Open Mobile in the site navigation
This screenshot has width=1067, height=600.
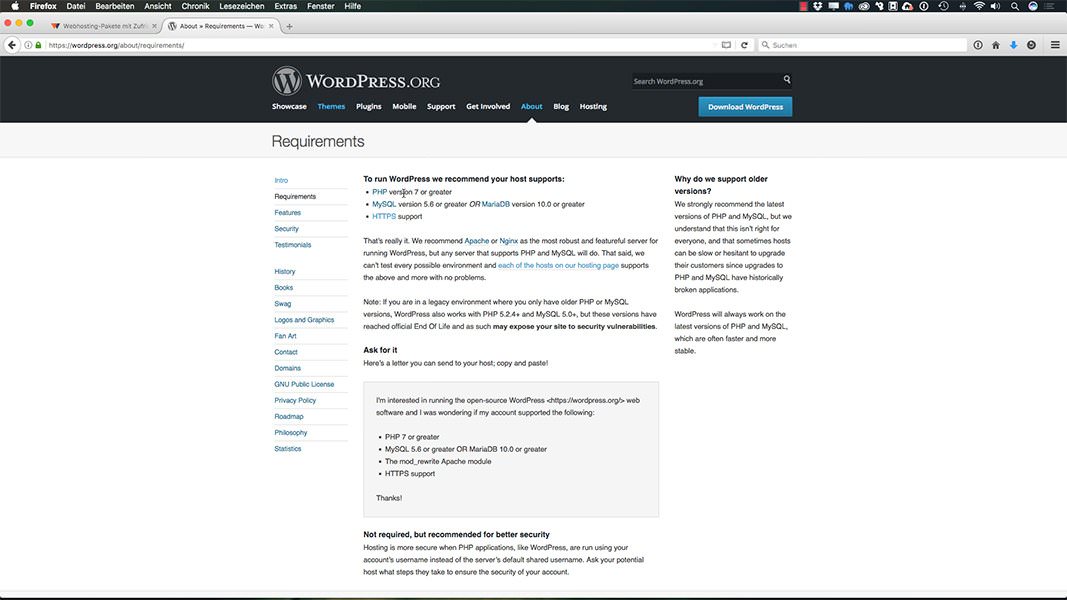404,107
